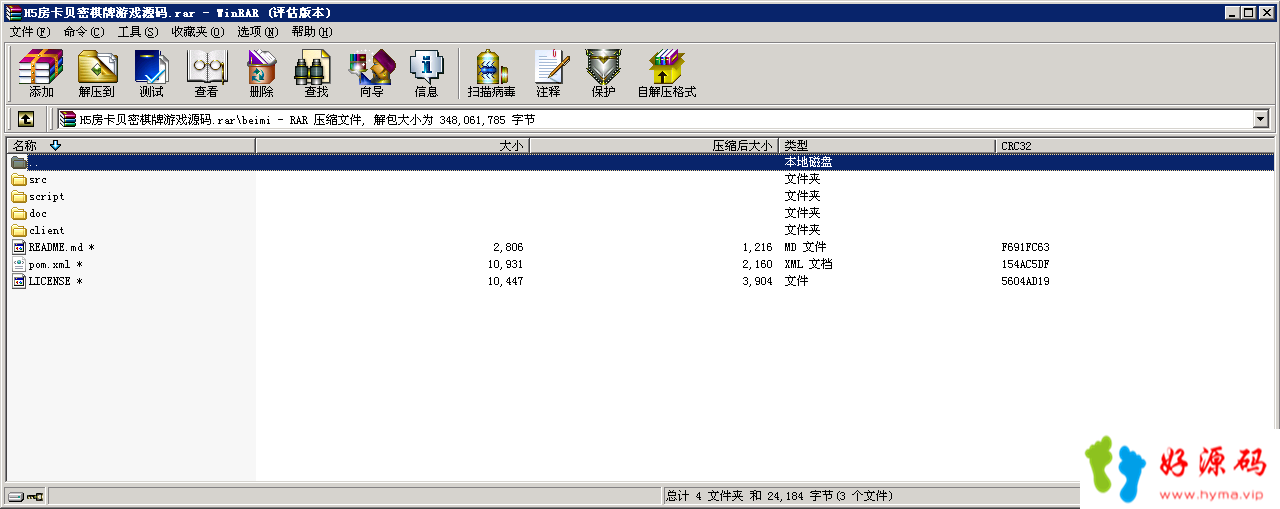
Task: Click the parent folder ".." icon
Action: click(19, 163)
